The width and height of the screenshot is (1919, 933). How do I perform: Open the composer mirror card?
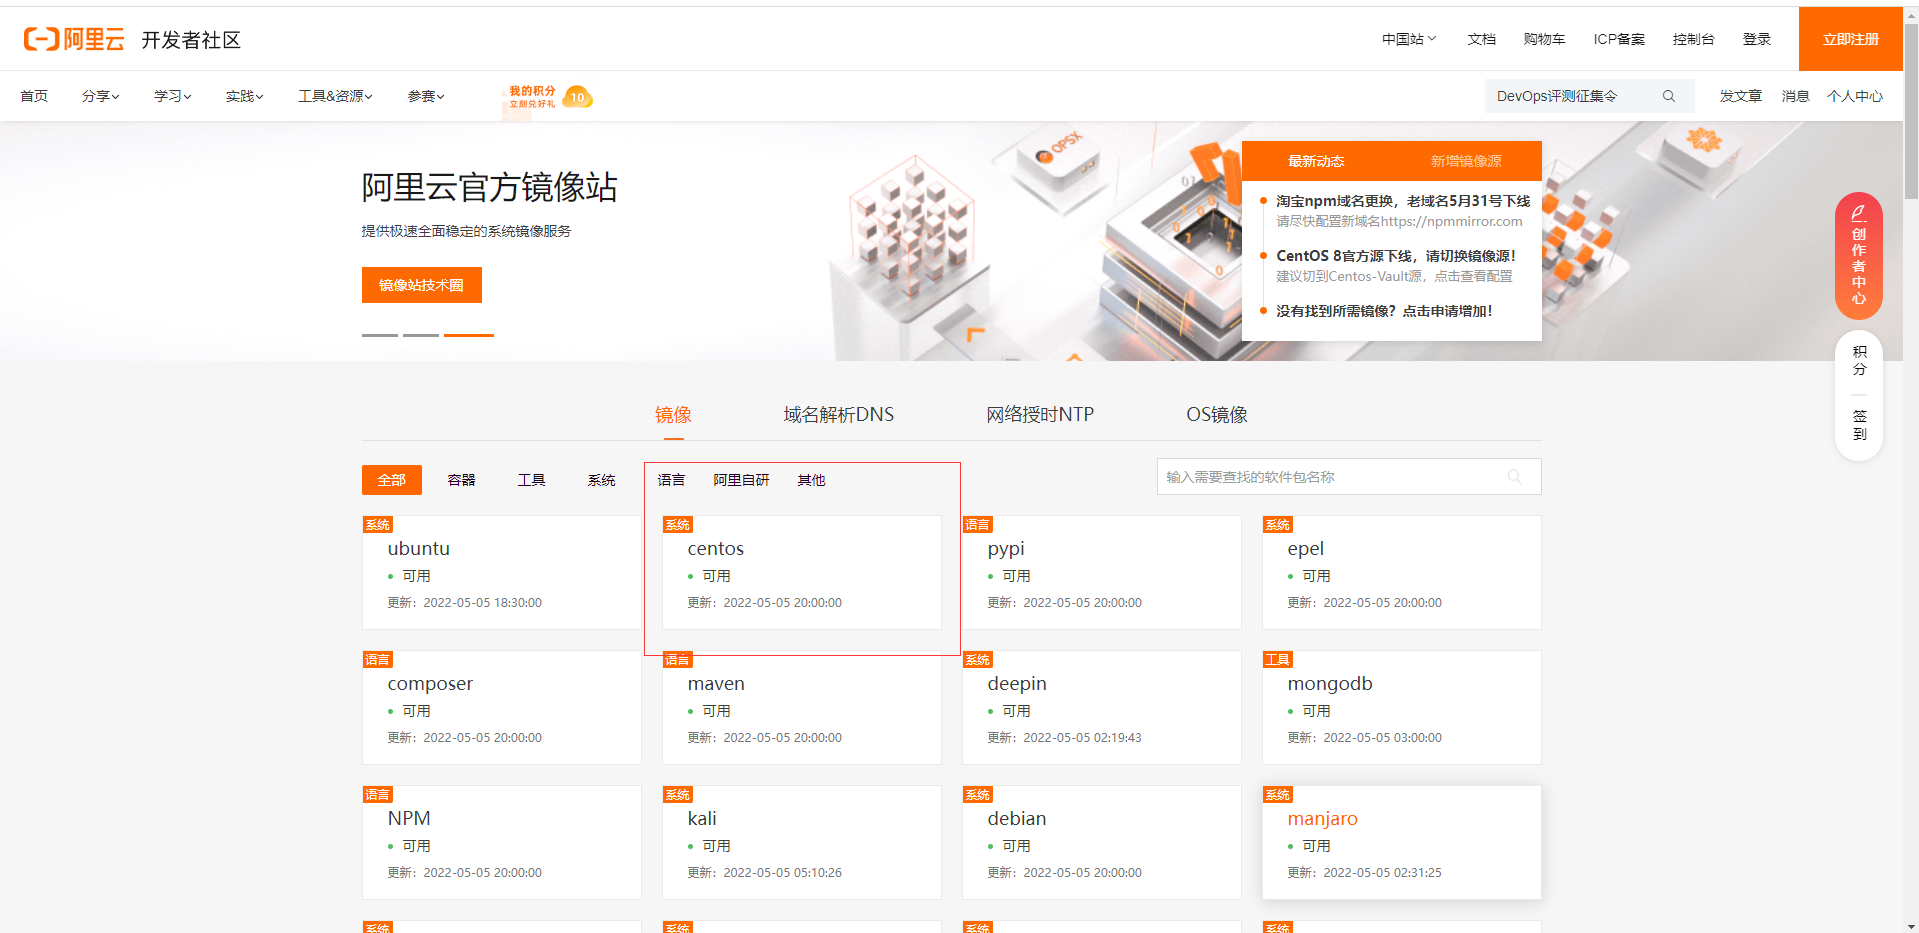pyautogui.click(x=502, y=707)
